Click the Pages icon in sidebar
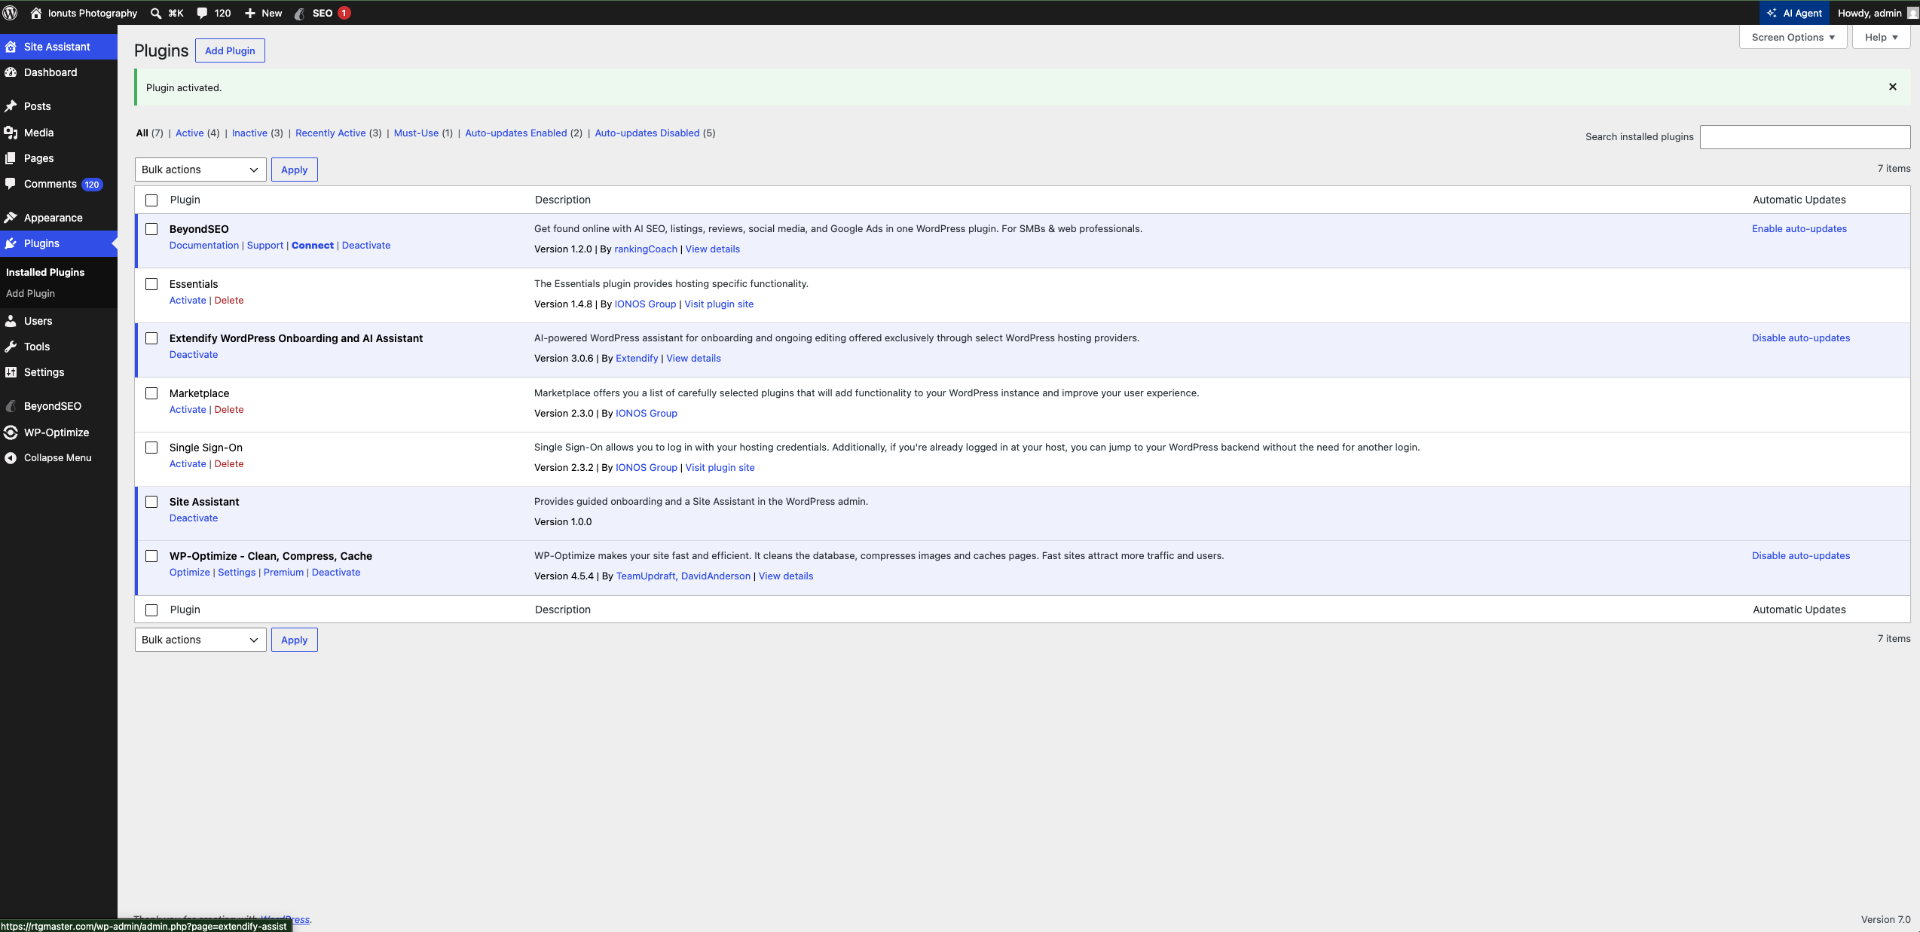 pyautogui.click(x=11, y=158)
